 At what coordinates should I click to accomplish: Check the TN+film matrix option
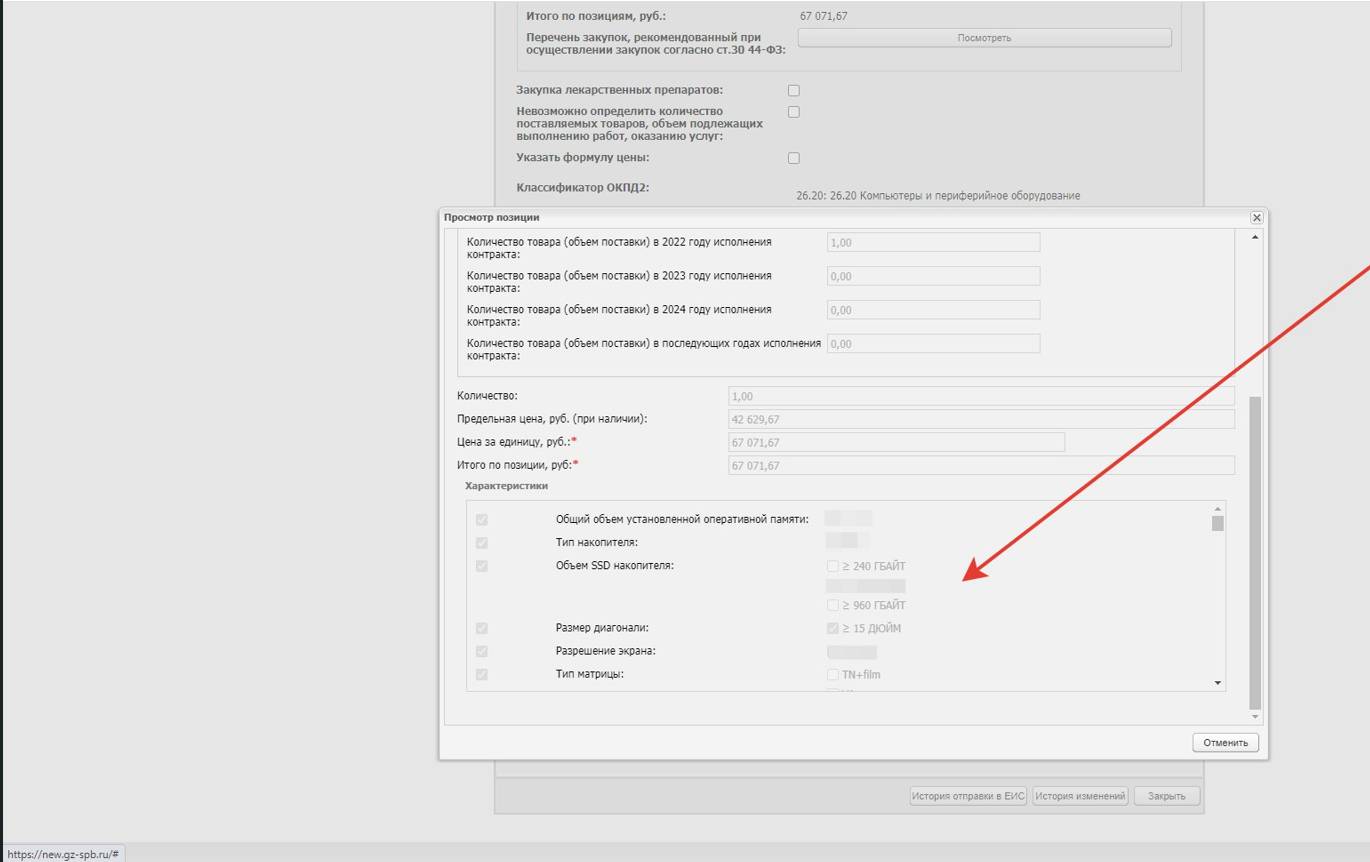pyautogui.click(x=833, y=675)
